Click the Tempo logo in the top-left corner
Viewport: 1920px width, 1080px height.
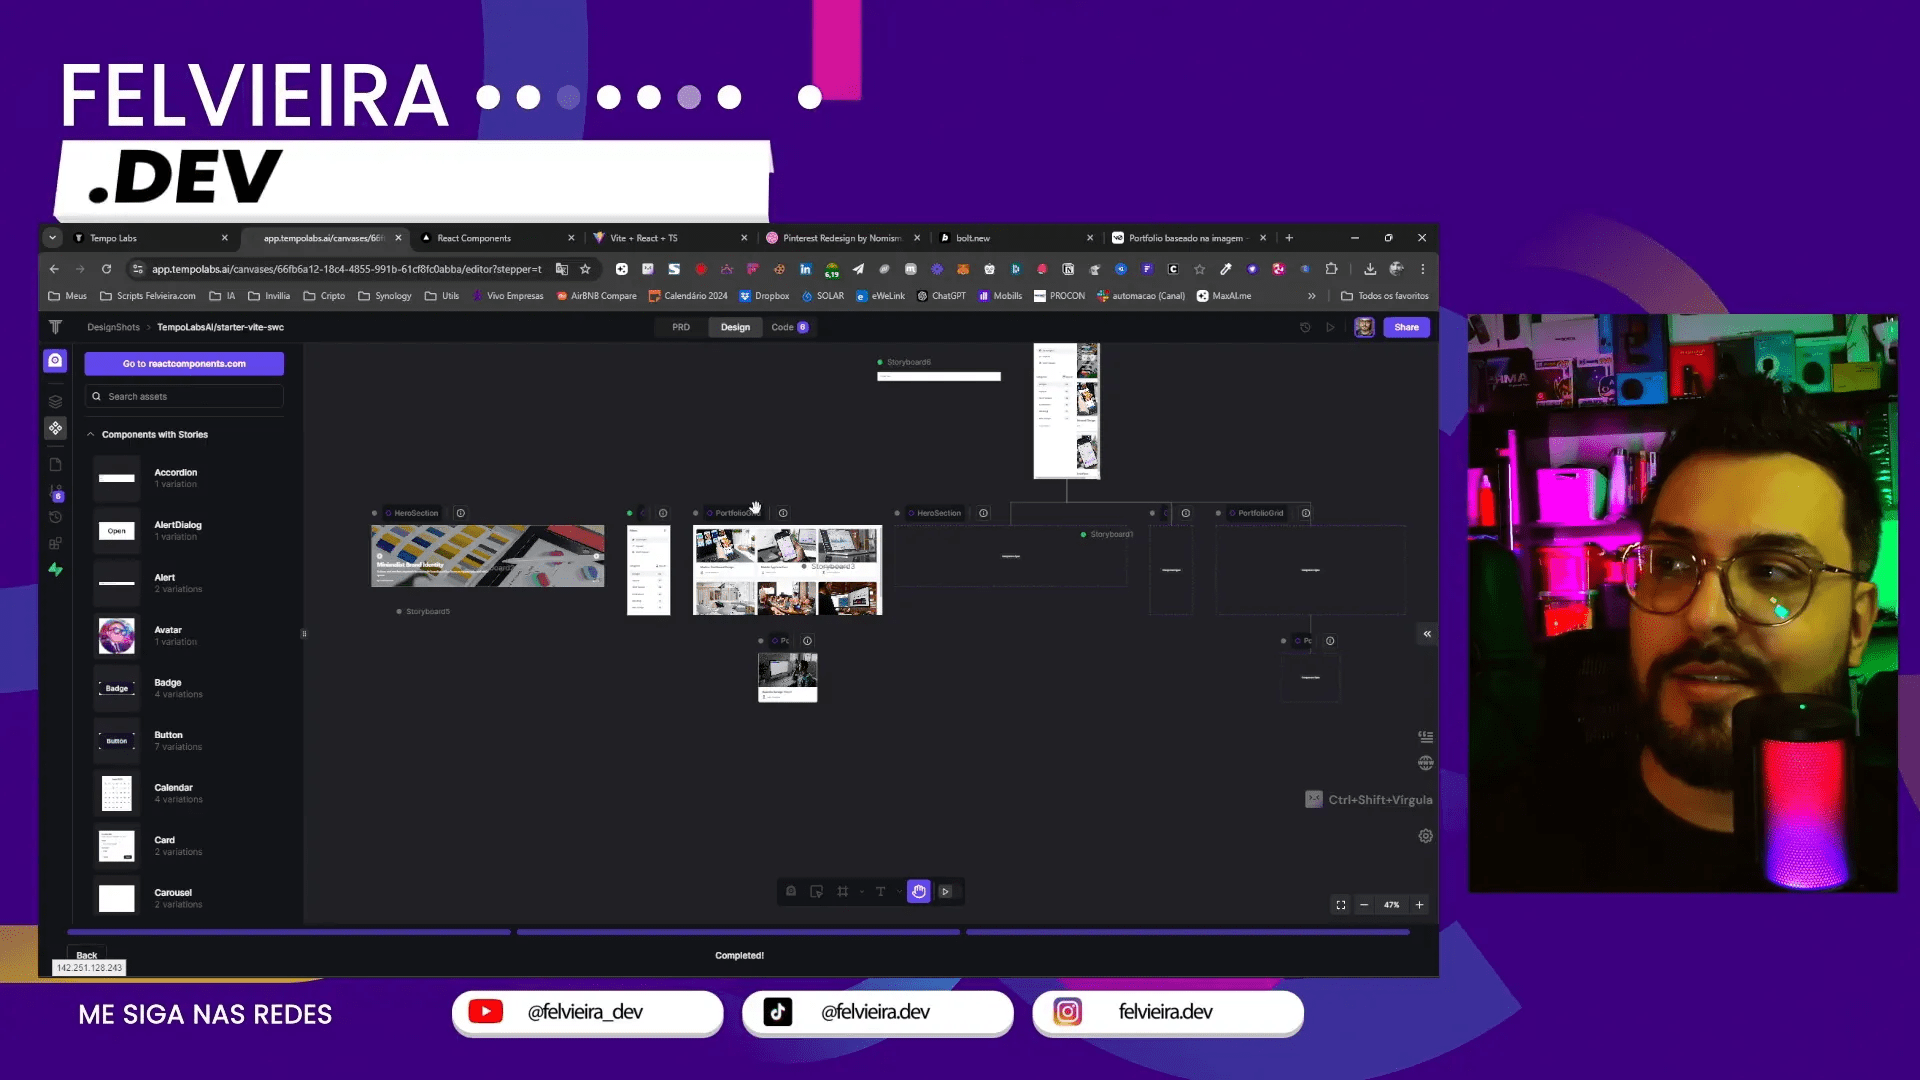[x=55, y=327]
